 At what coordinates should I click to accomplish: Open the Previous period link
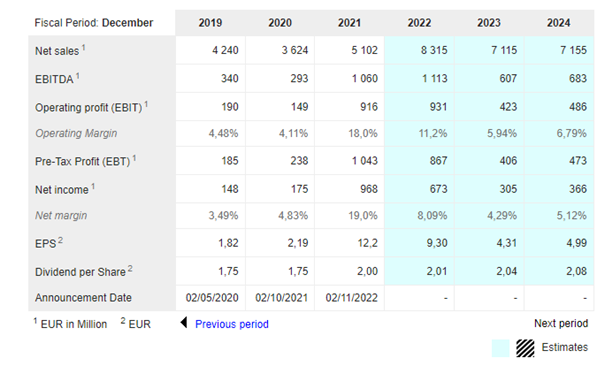232,324
